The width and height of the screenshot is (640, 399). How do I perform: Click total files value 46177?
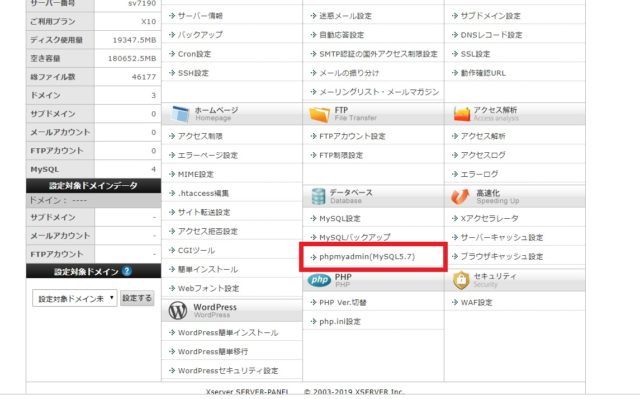(x=144, y=77)
